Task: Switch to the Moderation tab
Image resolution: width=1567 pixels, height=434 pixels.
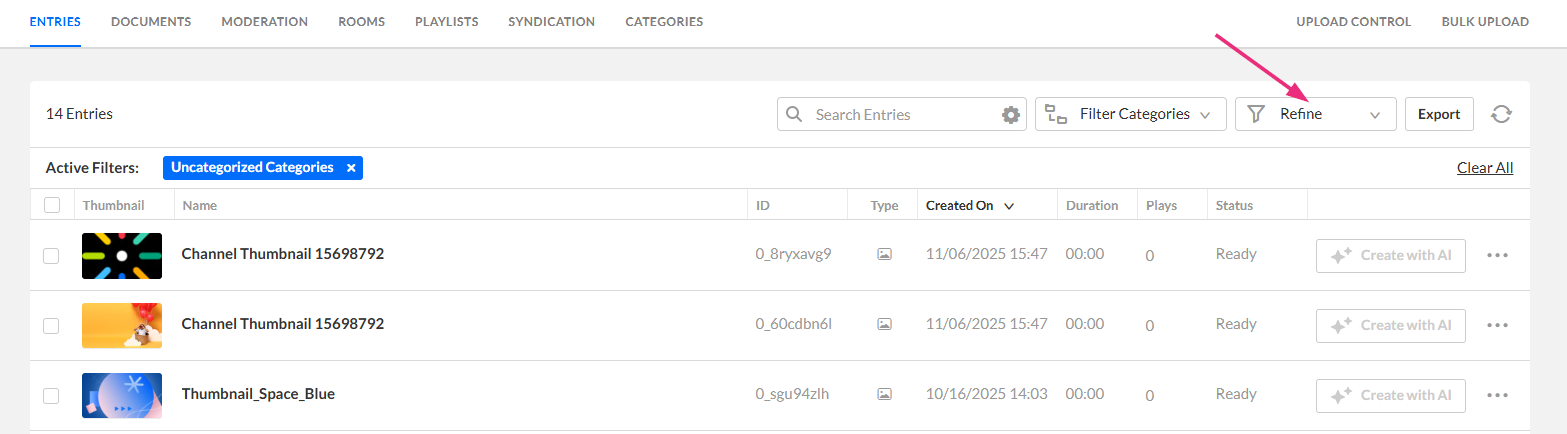Action: coord(264,21)
